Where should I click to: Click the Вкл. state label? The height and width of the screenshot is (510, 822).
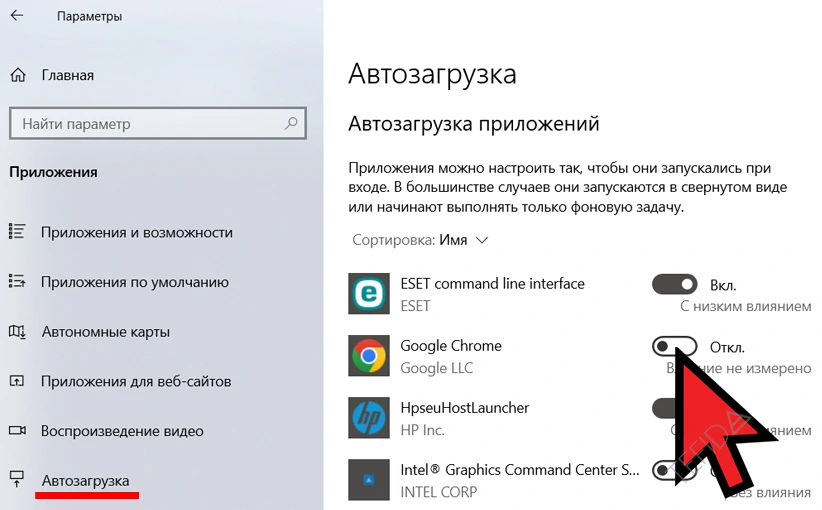[723, 286]
